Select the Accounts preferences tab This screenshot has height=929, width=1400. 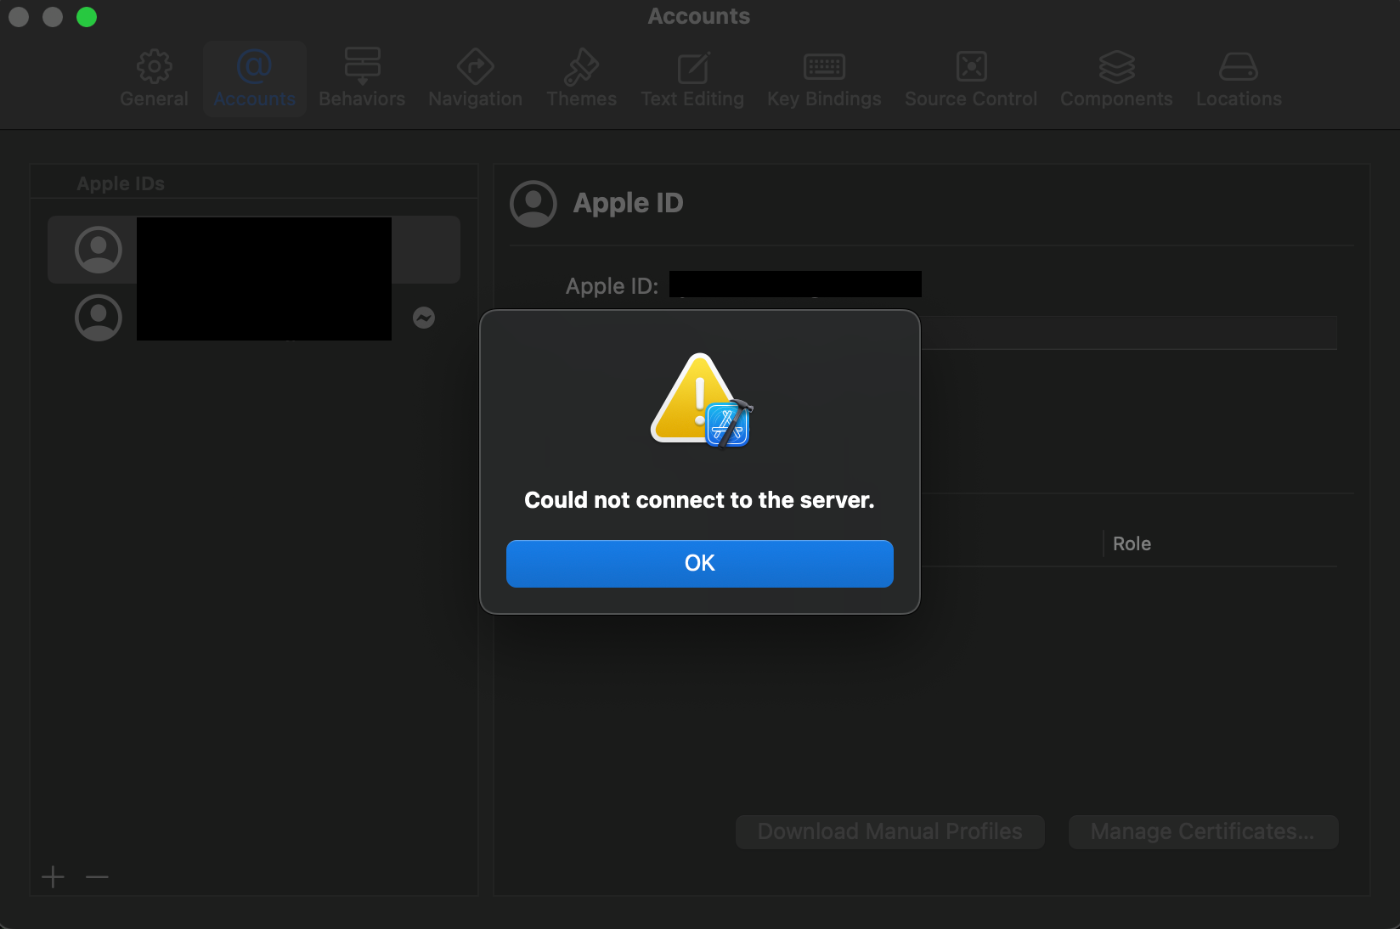point(254,79)
